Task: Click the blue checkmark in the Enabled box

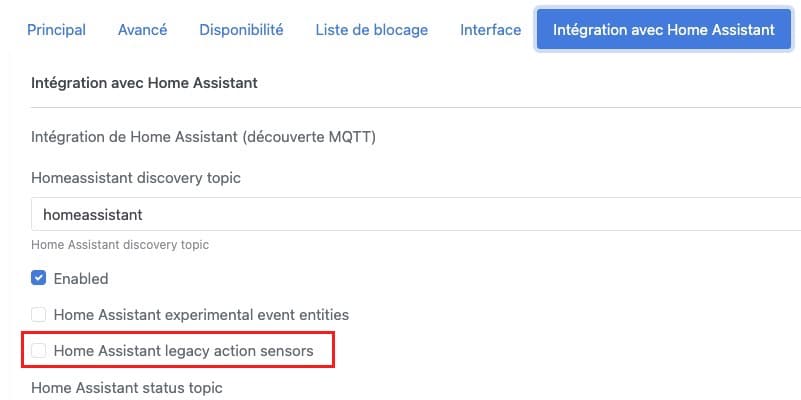Action: tap(38, 278)
